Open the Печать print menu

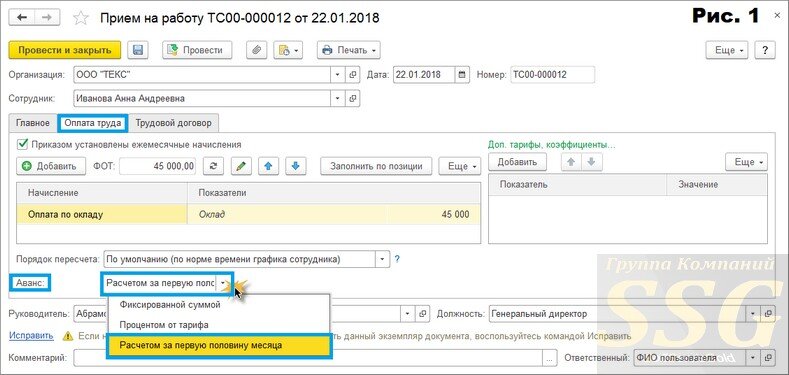pyautogui.click(x=349, y=50)
